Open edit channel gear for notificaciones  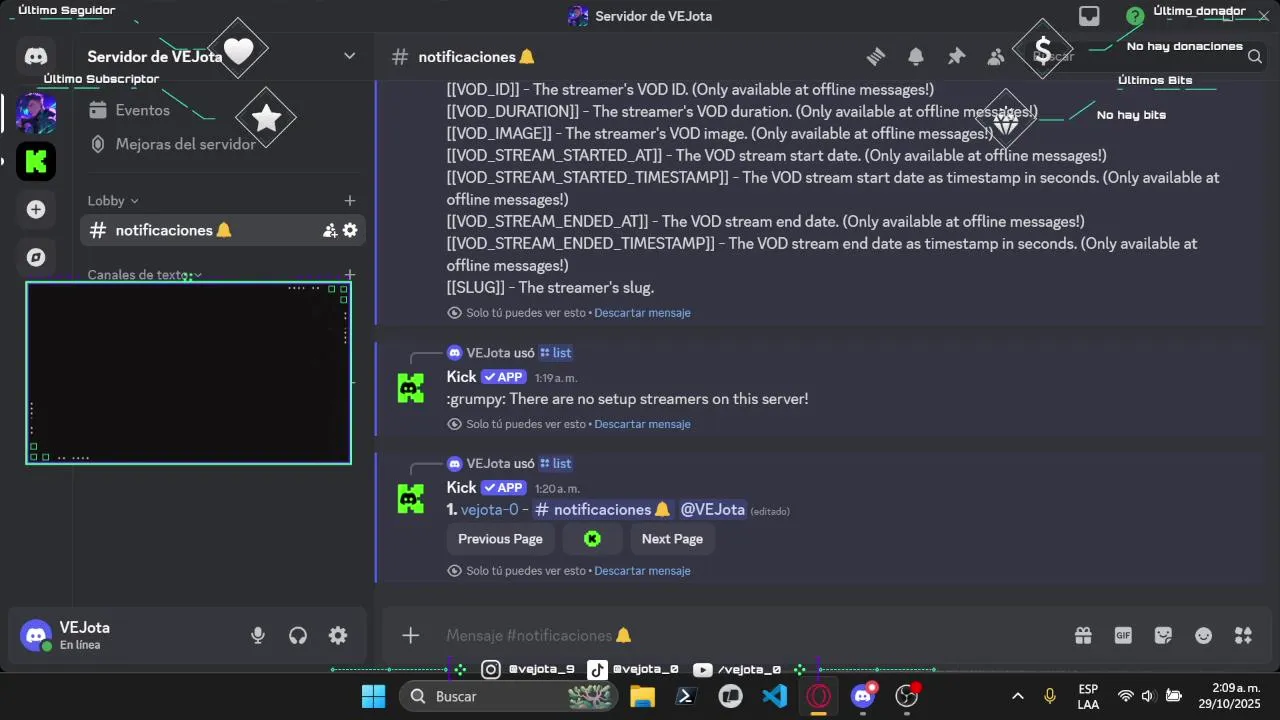(x=350, y=230)
